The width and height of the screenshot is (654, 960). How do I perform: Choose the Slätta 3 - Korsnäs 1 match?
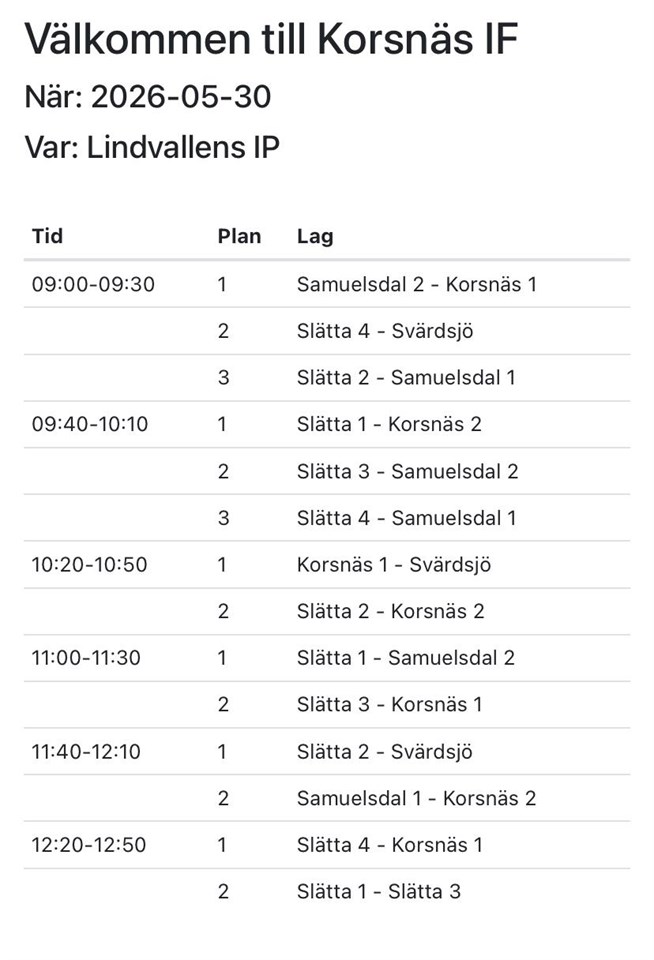389,704
